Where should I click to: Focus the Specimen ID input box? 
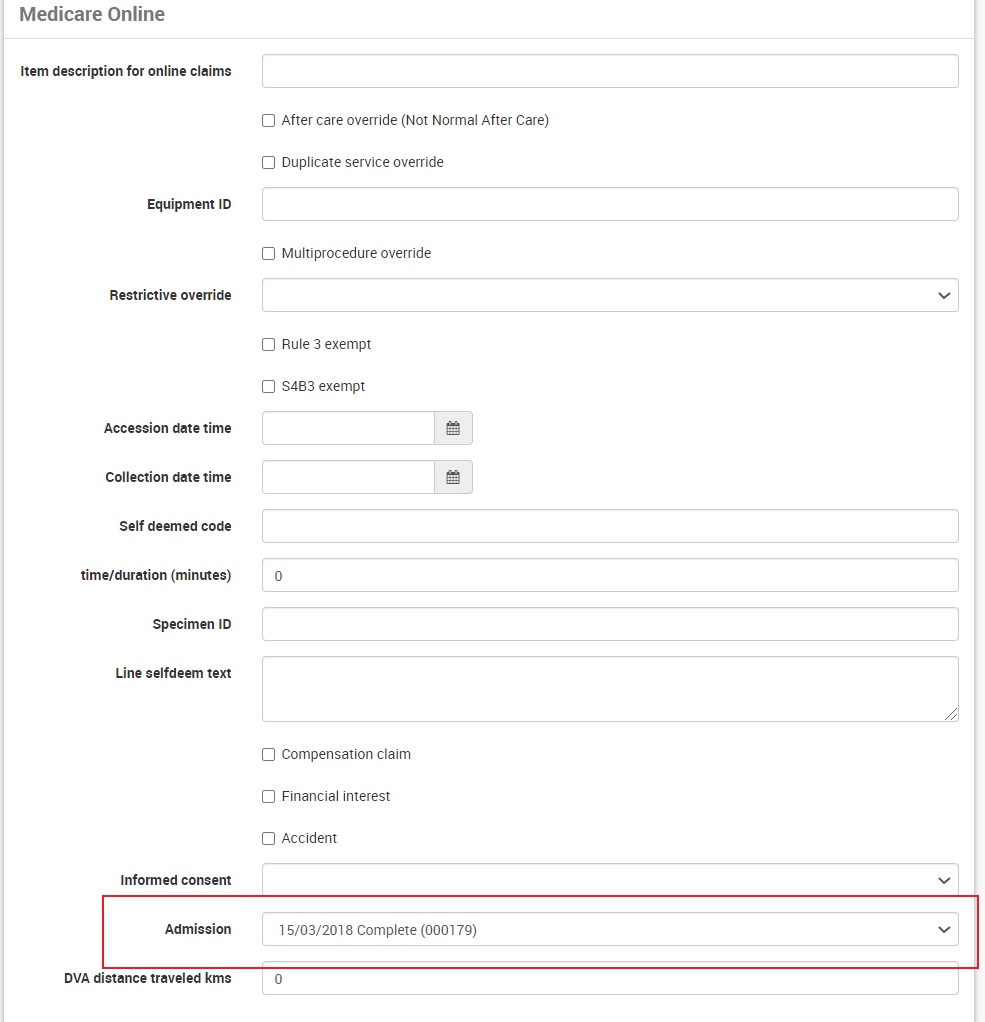click(610, 624)
